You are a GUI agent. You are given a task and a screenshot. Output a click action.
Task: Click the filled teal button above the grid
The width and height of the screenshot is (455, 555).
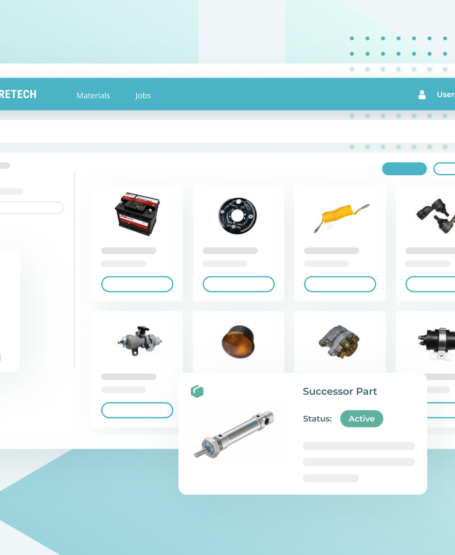(x=404, y=168)
